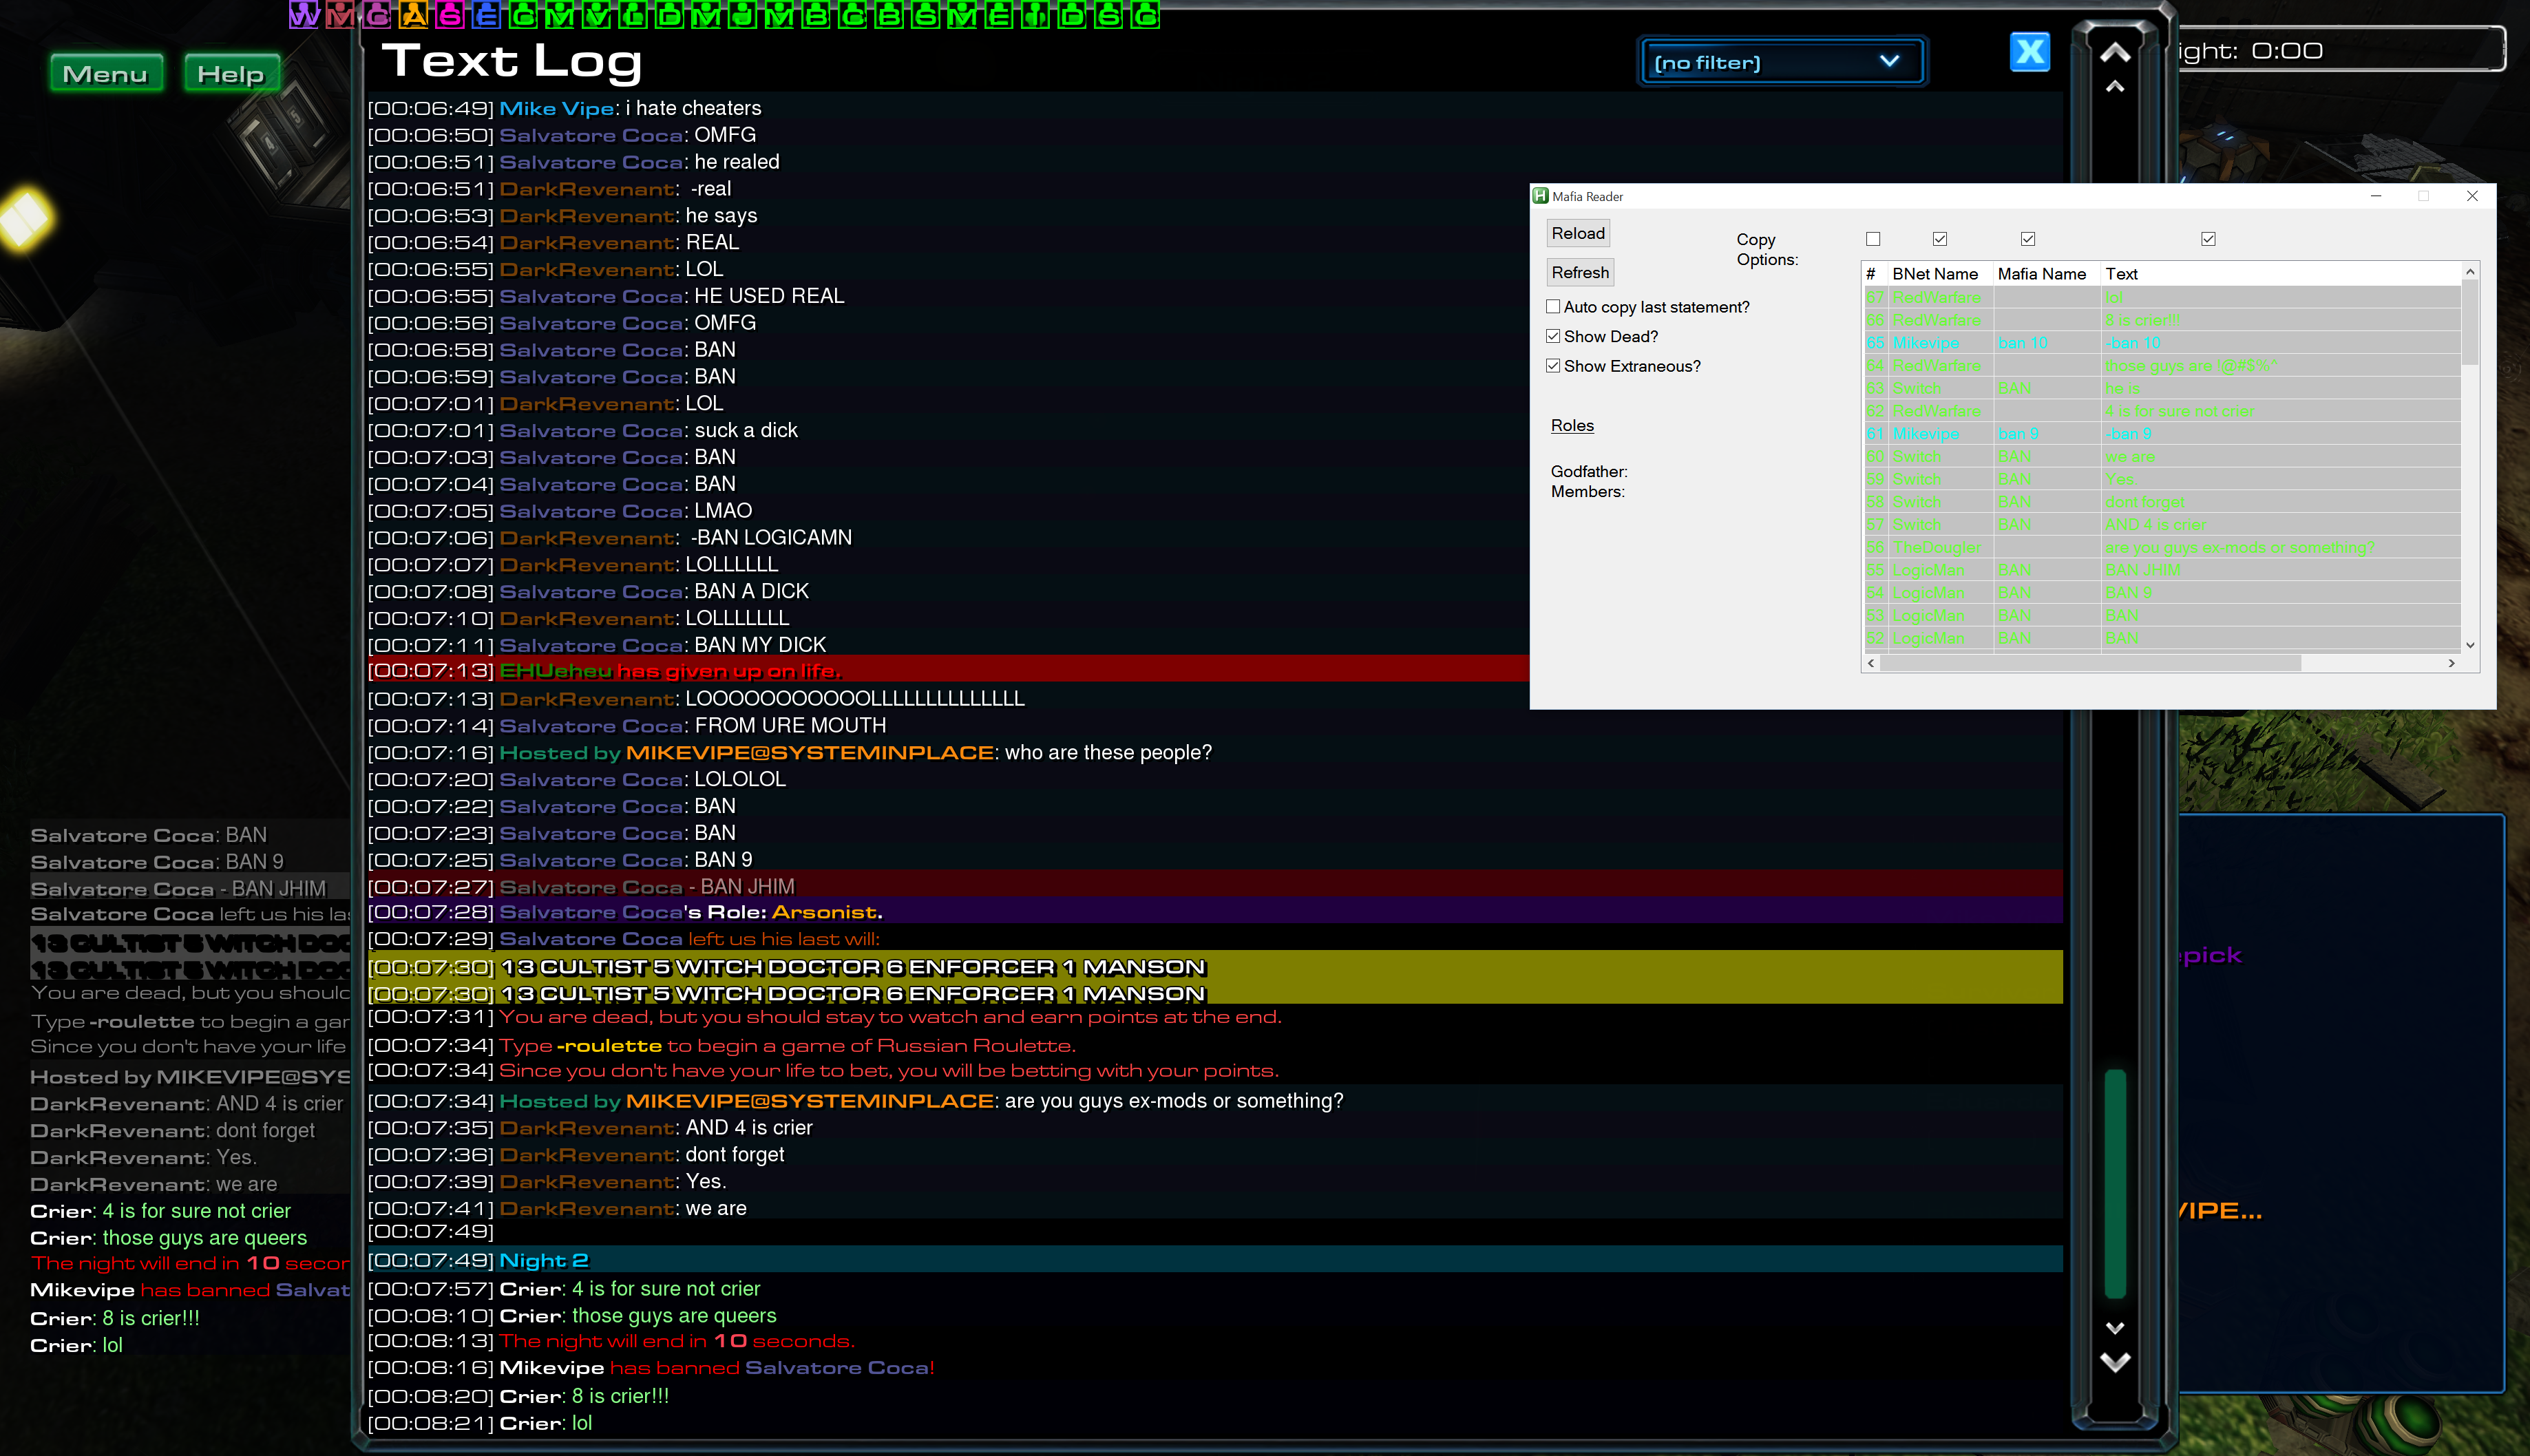This screenshot has height=1456, width=2530.
Task: Click the green Text Log scrollbar thumb
Action: pos(2115,1183)
